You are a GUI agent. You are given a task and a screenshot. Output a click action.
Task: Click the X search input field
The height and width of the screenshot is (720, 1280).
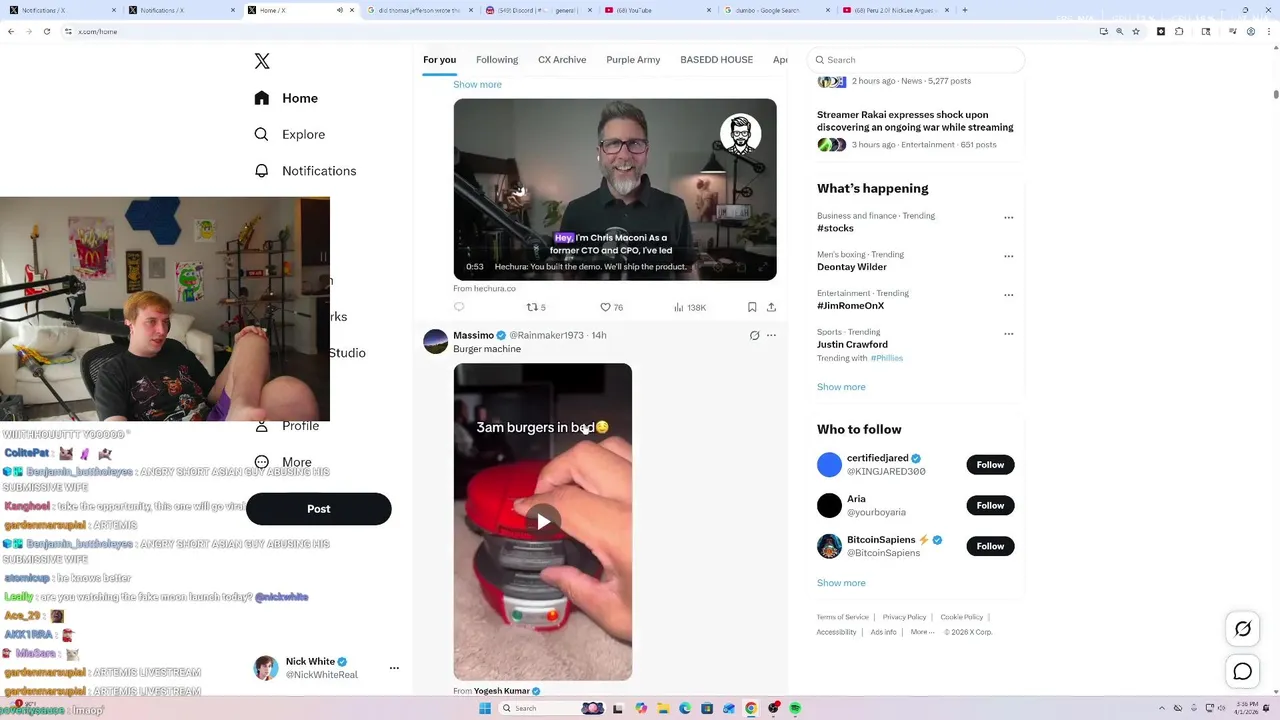click(x=916, y=60)
